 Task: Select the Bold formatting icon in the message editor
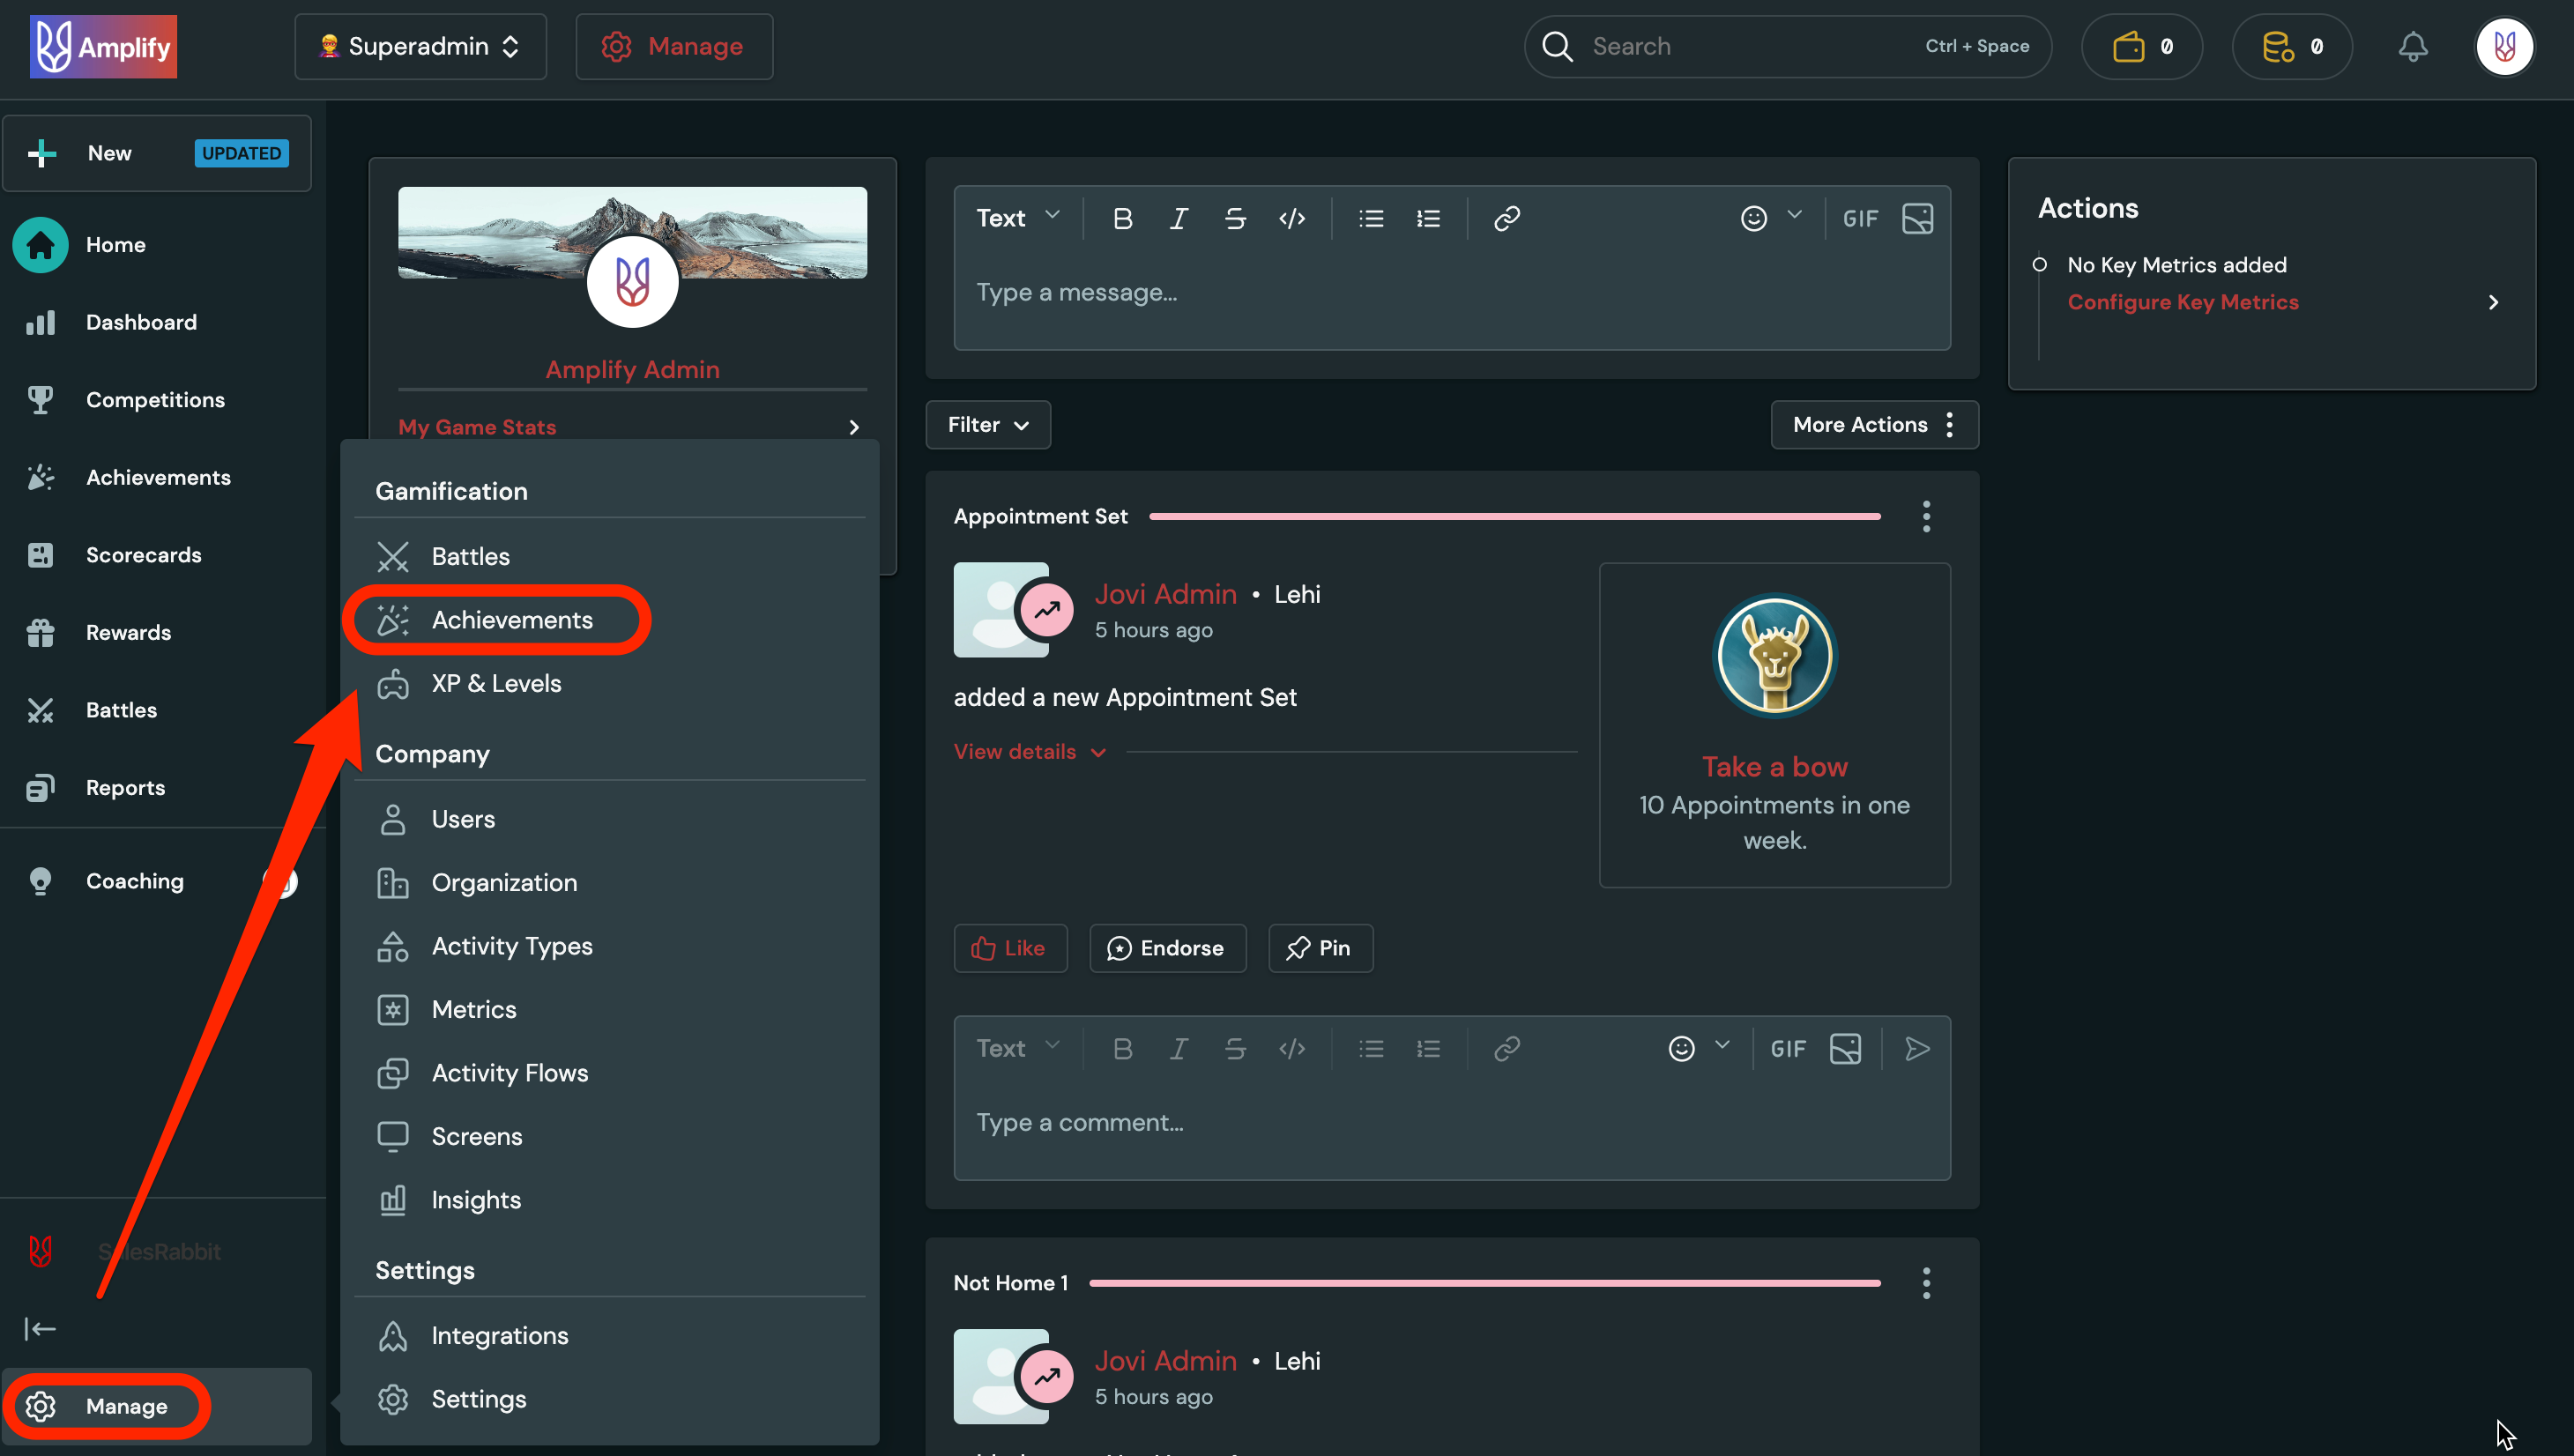(1123, 218)
